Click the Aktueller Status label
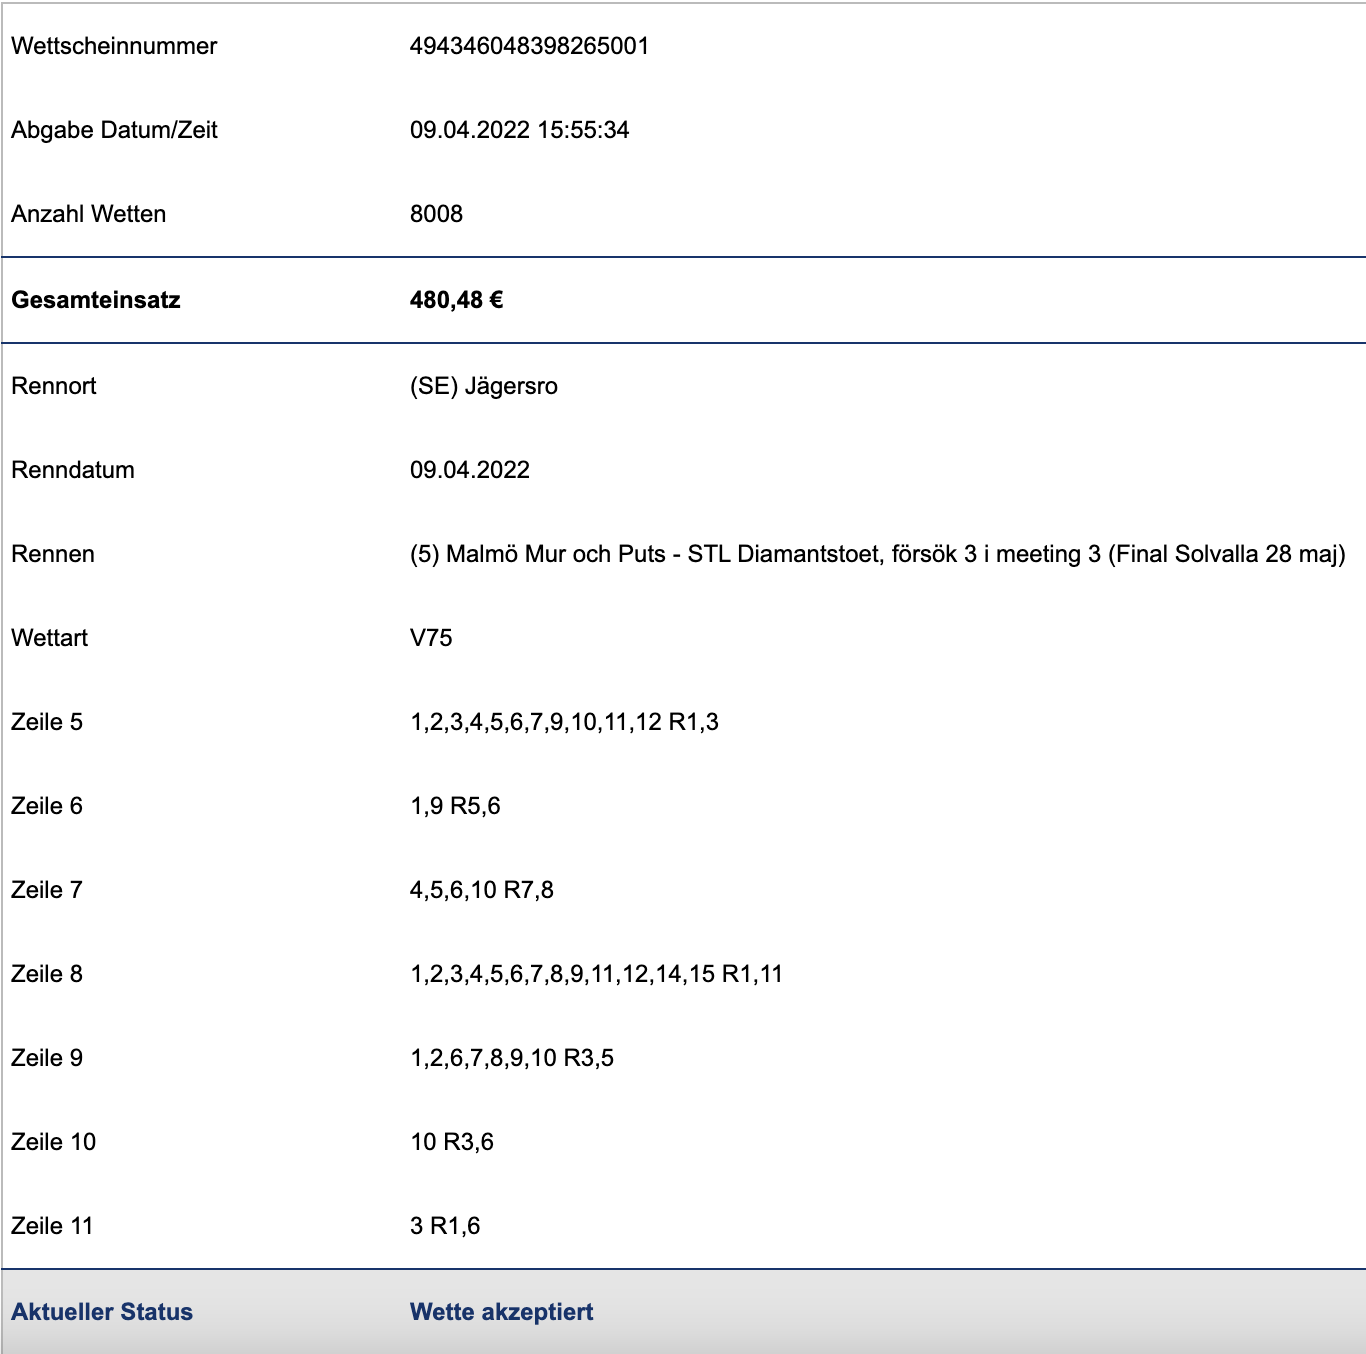This screenshot has height=1354, width=1366. 102,1312
